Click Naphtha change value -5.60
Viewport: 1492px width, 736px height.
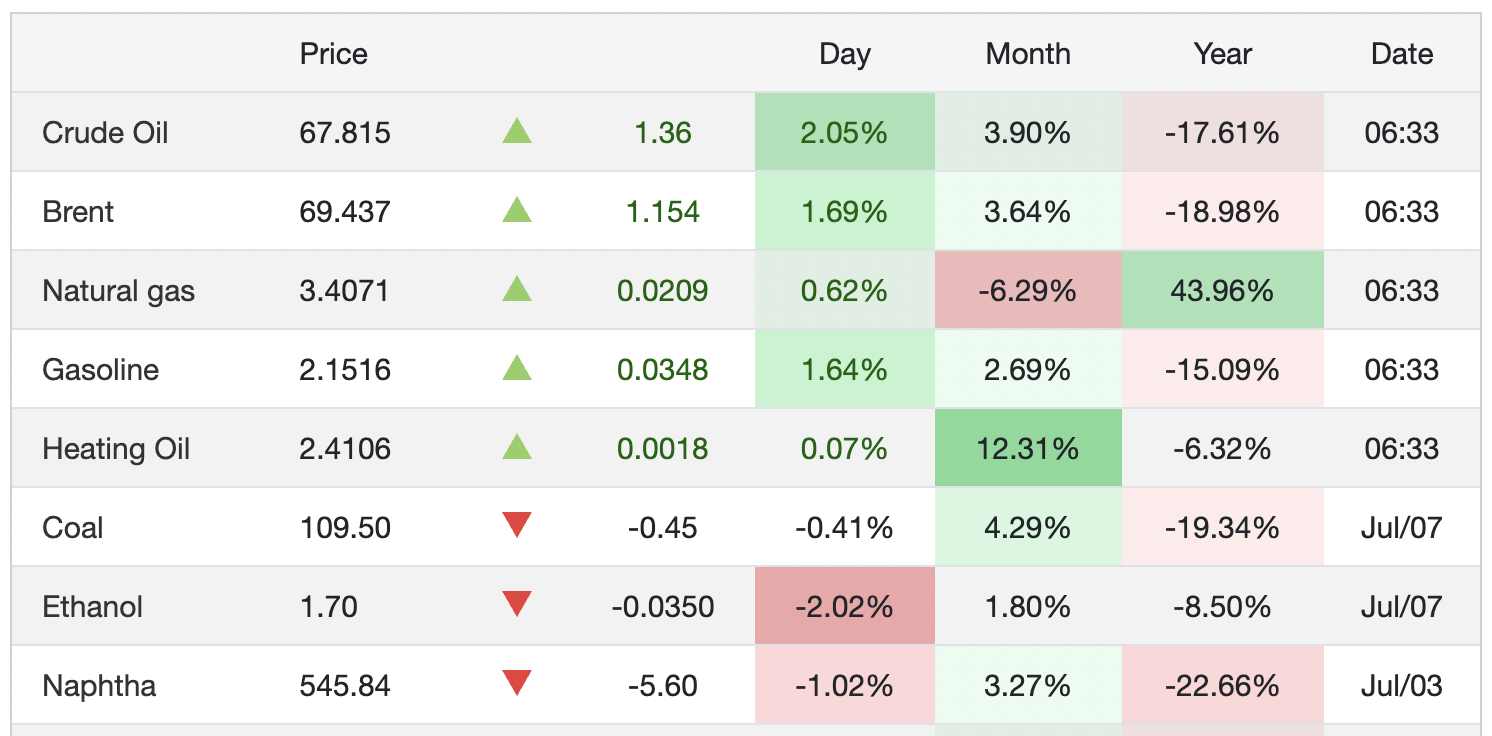pyautogui.click(x=662, y=685)
